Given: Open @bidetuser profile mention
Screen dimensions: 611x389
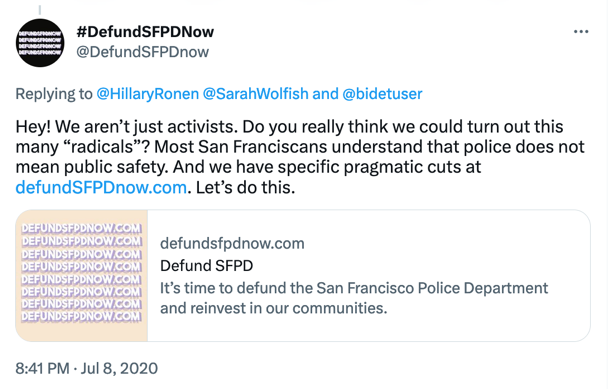Looking at the screenshot, I should pyautogui.click(x=382, y=94).
